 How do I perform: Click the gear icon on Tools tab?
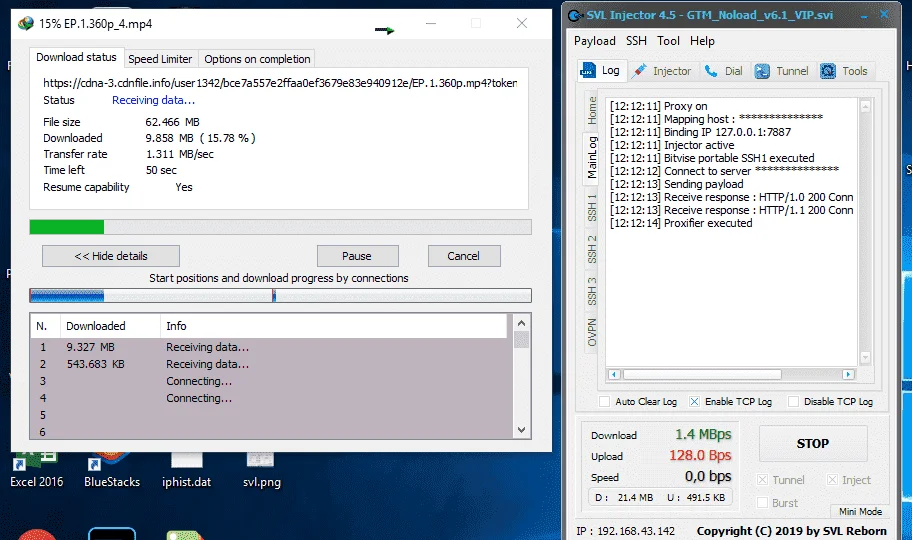[x=828, y=71]
